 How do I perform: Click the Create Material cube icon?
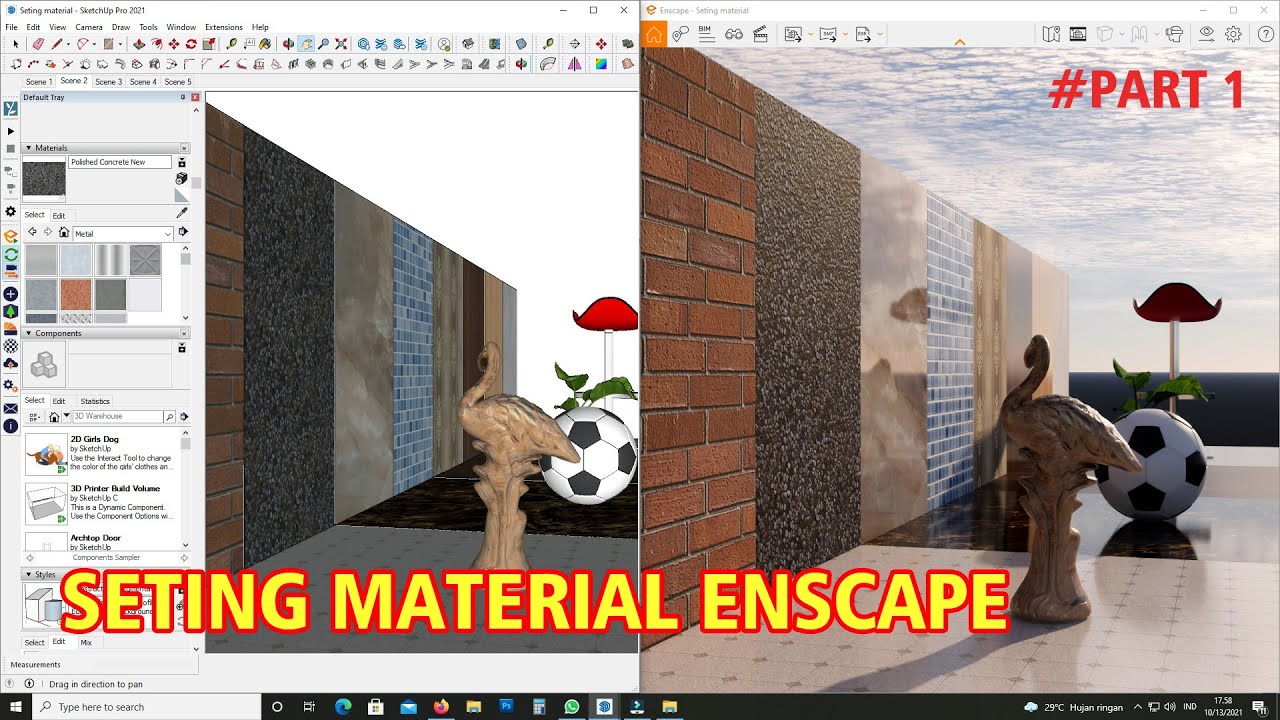click(181, 178)
